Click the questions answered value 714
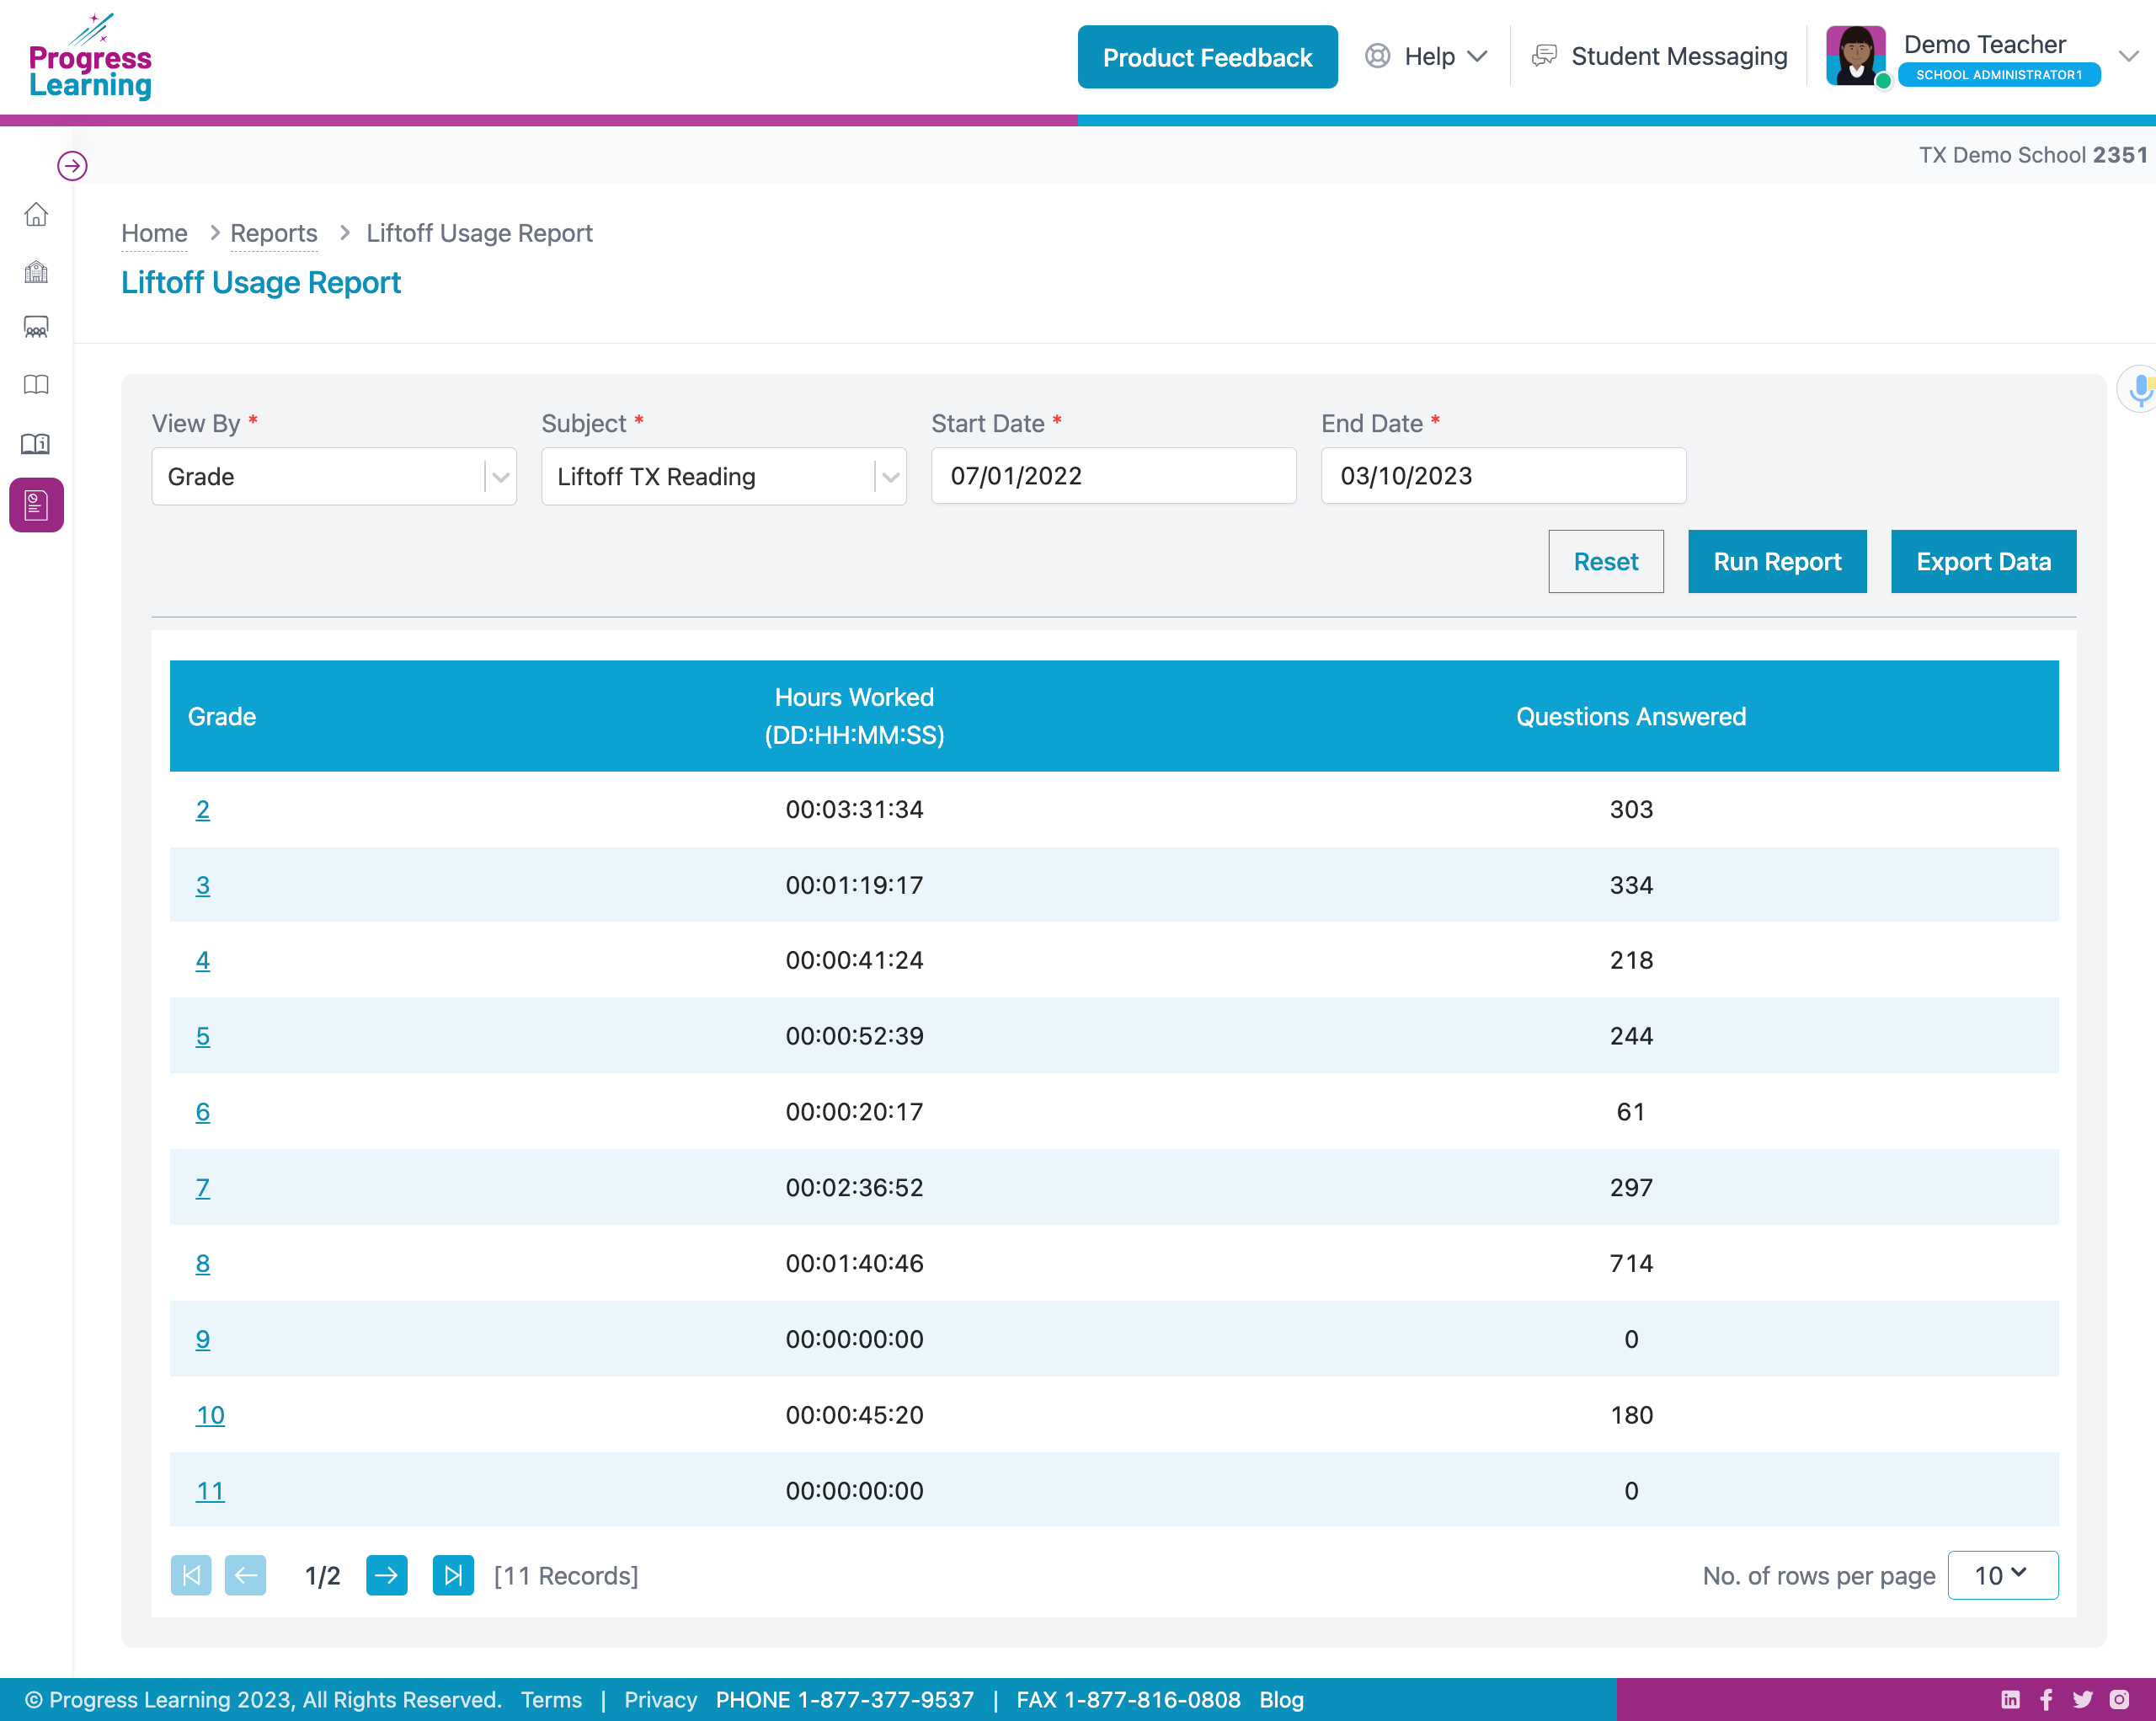 point(1631,1263)
